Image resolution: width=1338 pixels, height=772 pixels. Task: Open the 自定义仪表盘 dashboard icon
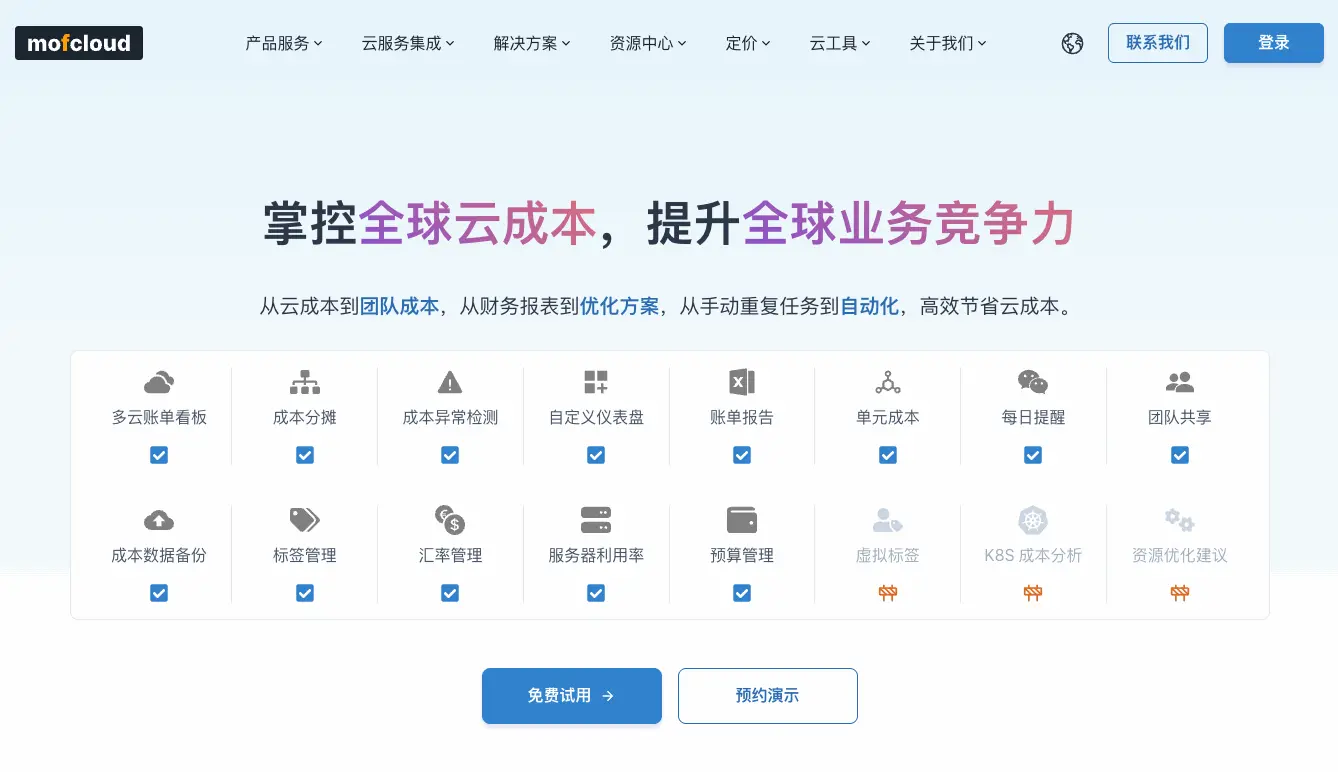pyautogui.click(x=595, y=382)
